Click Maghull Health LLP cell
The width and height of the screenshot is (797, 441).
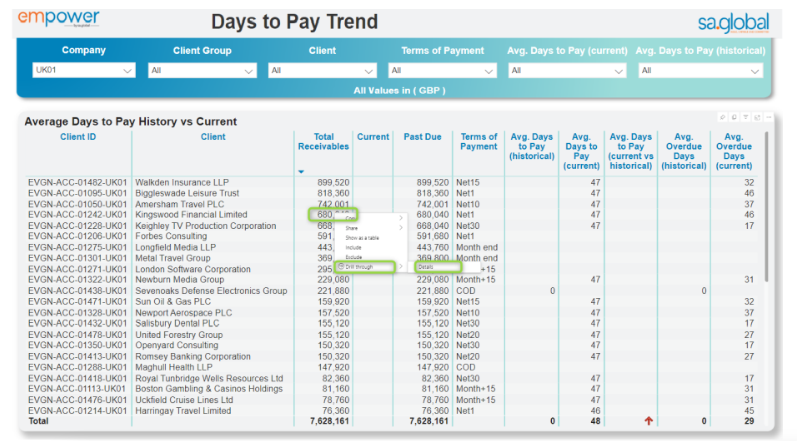click(x=174, y=367)
